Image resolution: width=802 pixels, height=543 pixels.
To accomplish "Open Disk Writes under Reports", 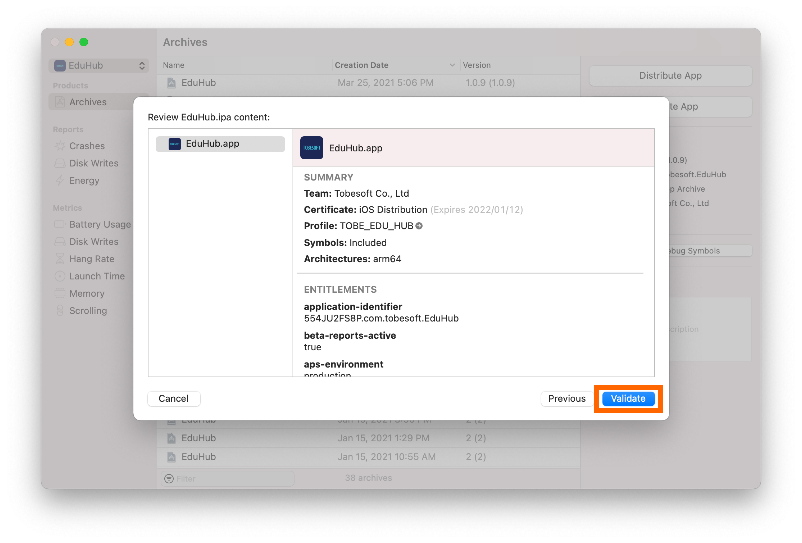I will [93, 163].
